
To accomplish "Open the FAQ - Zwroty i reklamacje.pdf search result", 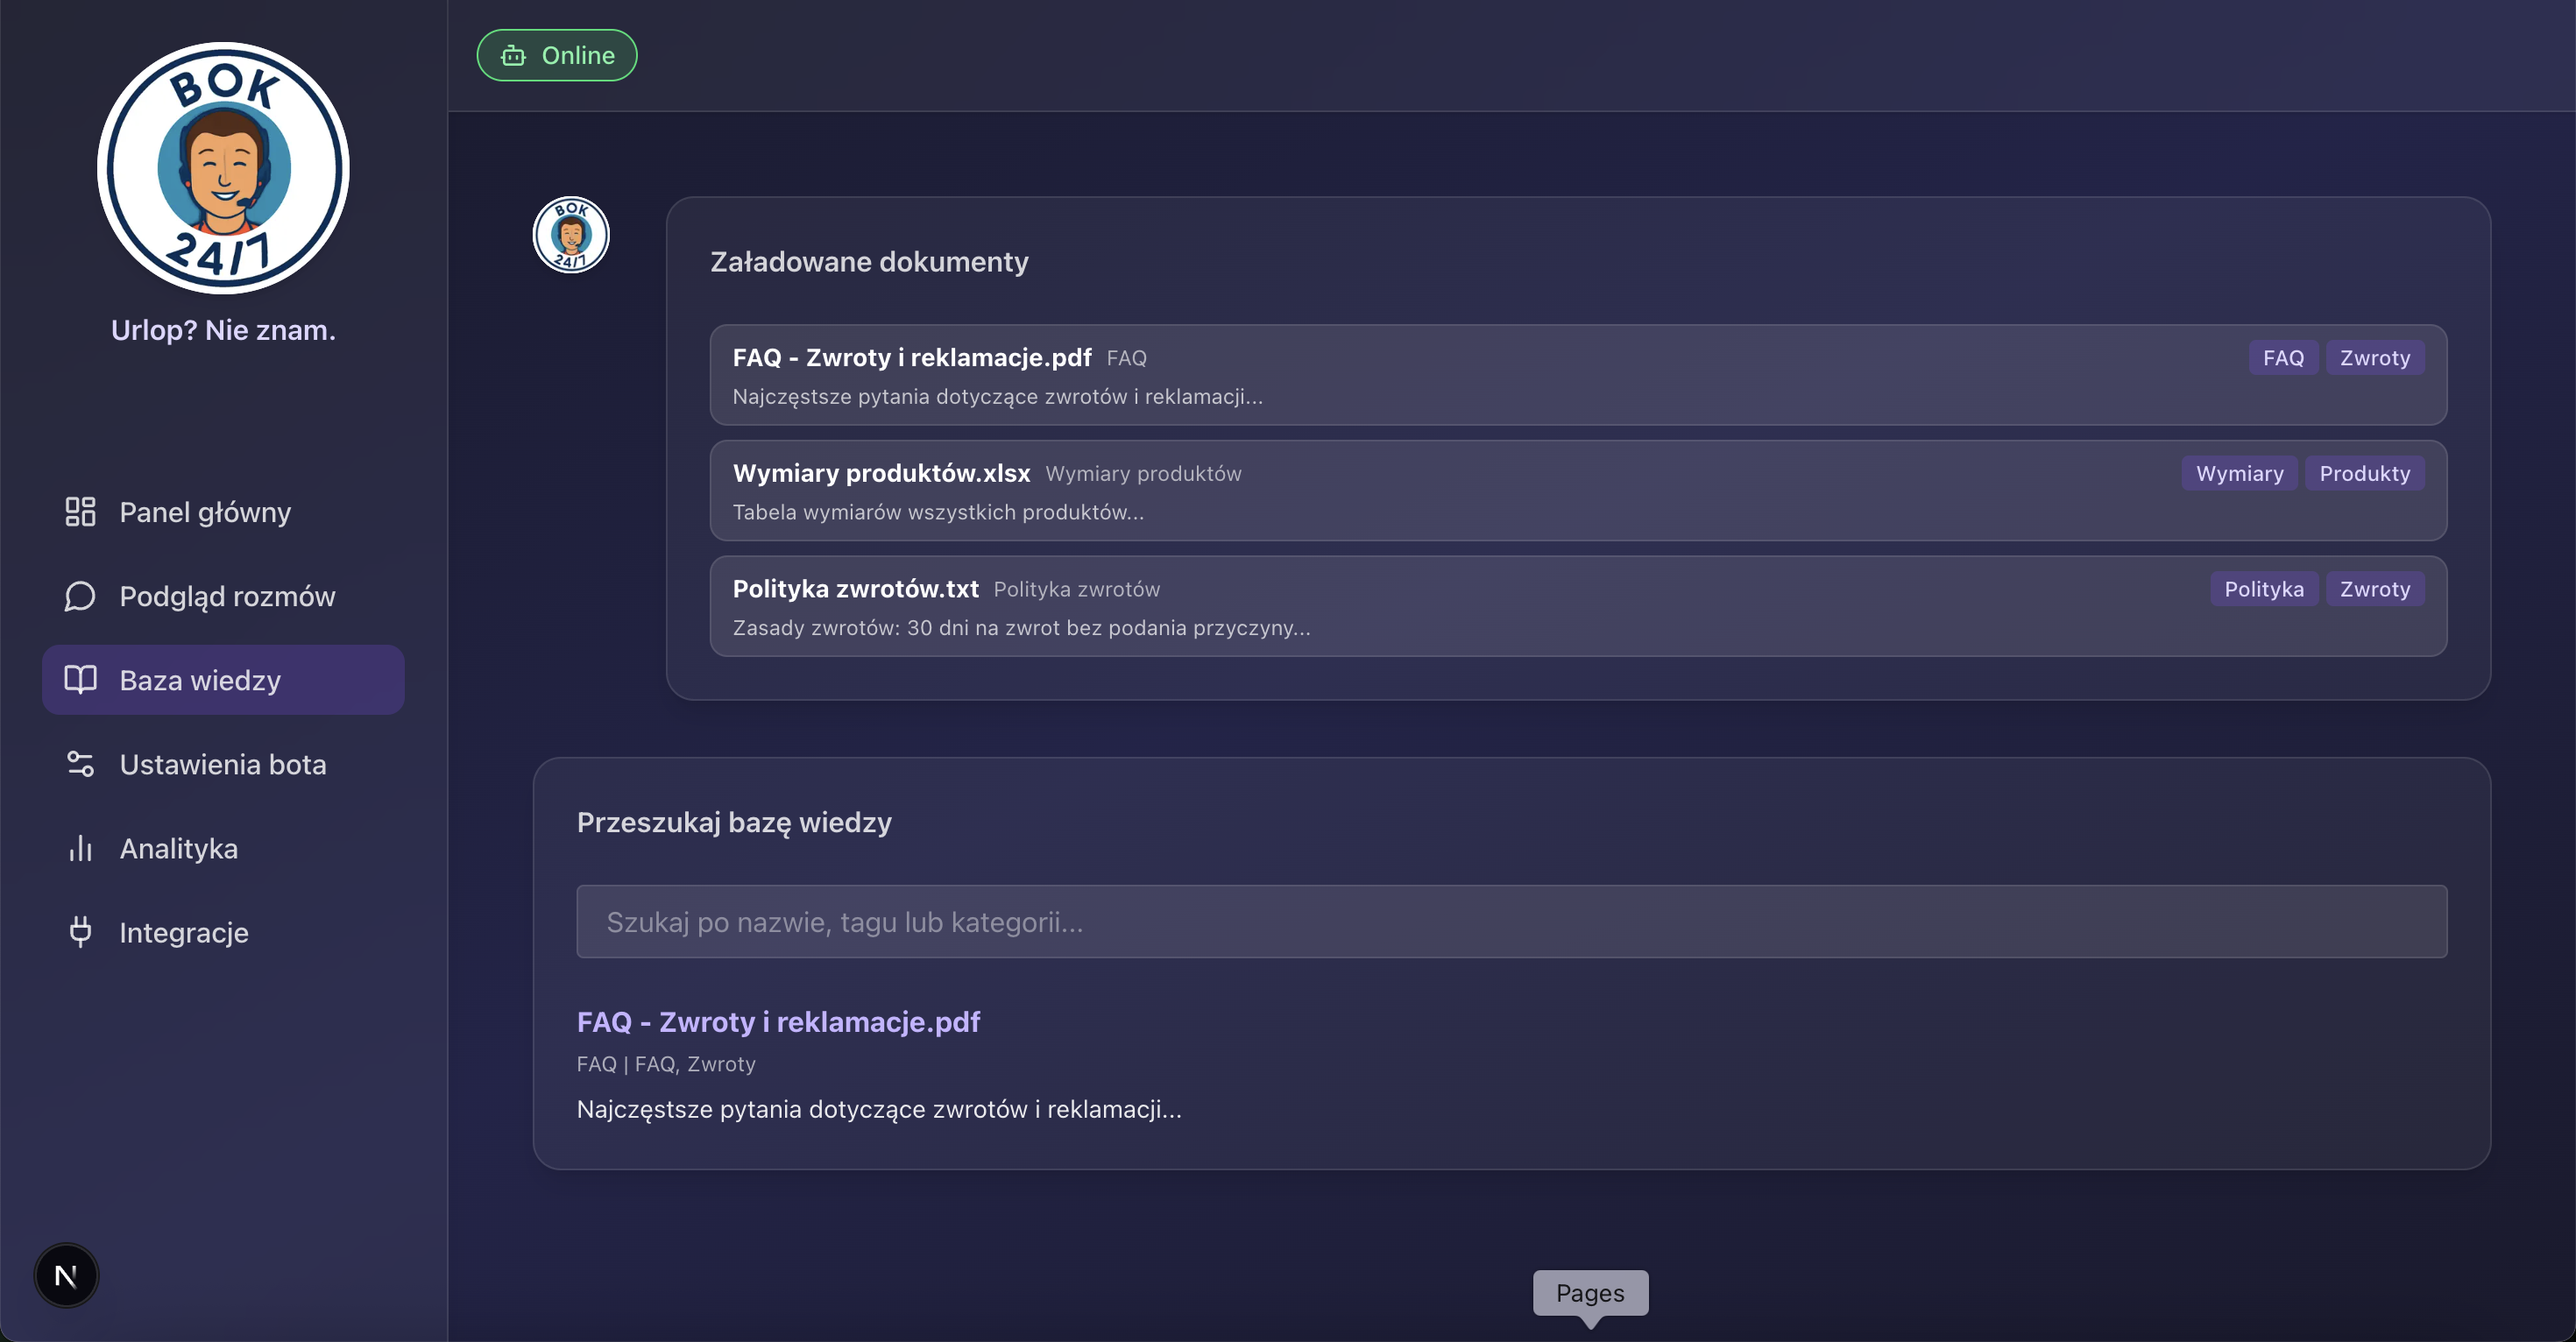I will click(x=778, y=1022).
